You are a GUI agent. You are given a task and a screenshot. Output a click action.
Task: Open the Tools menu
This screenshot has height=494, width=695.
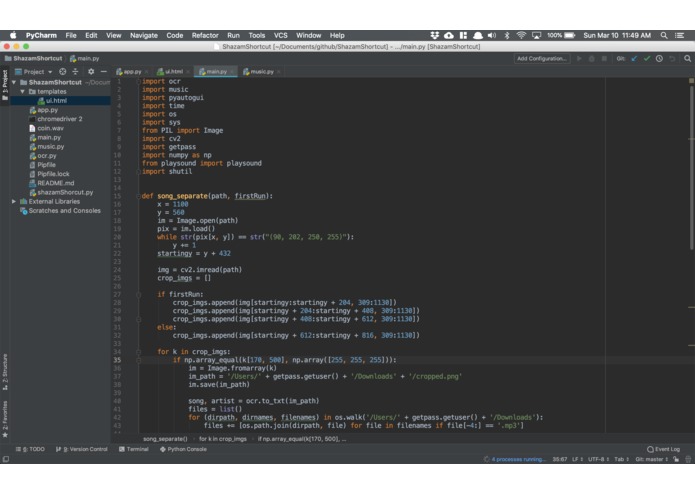[x=257, y=35]
